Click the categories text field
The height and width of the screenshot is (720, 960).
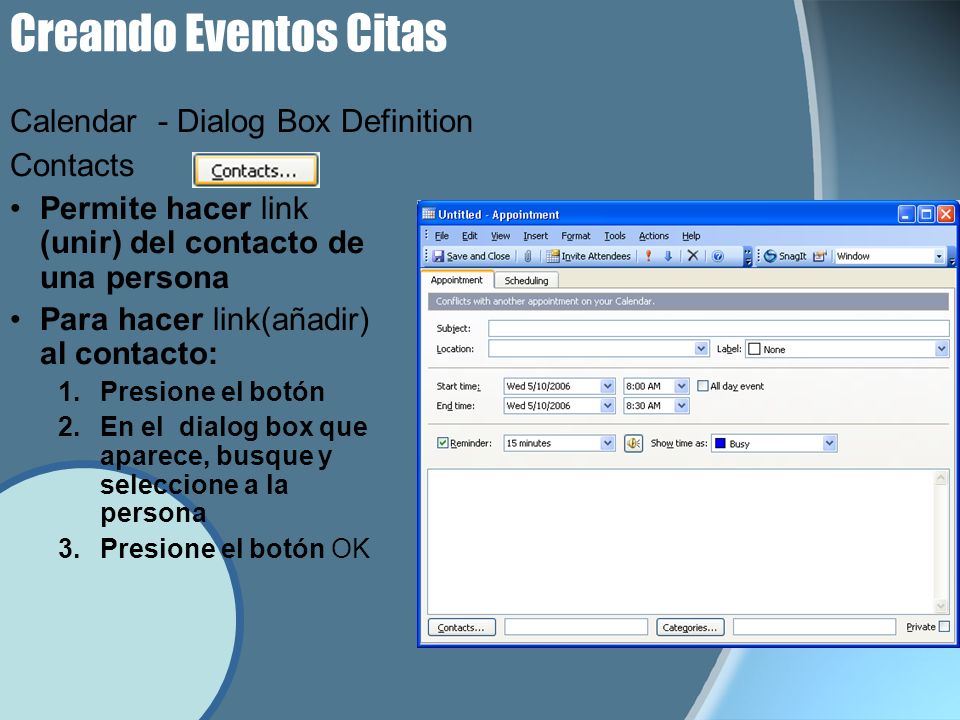click(814, 626)
